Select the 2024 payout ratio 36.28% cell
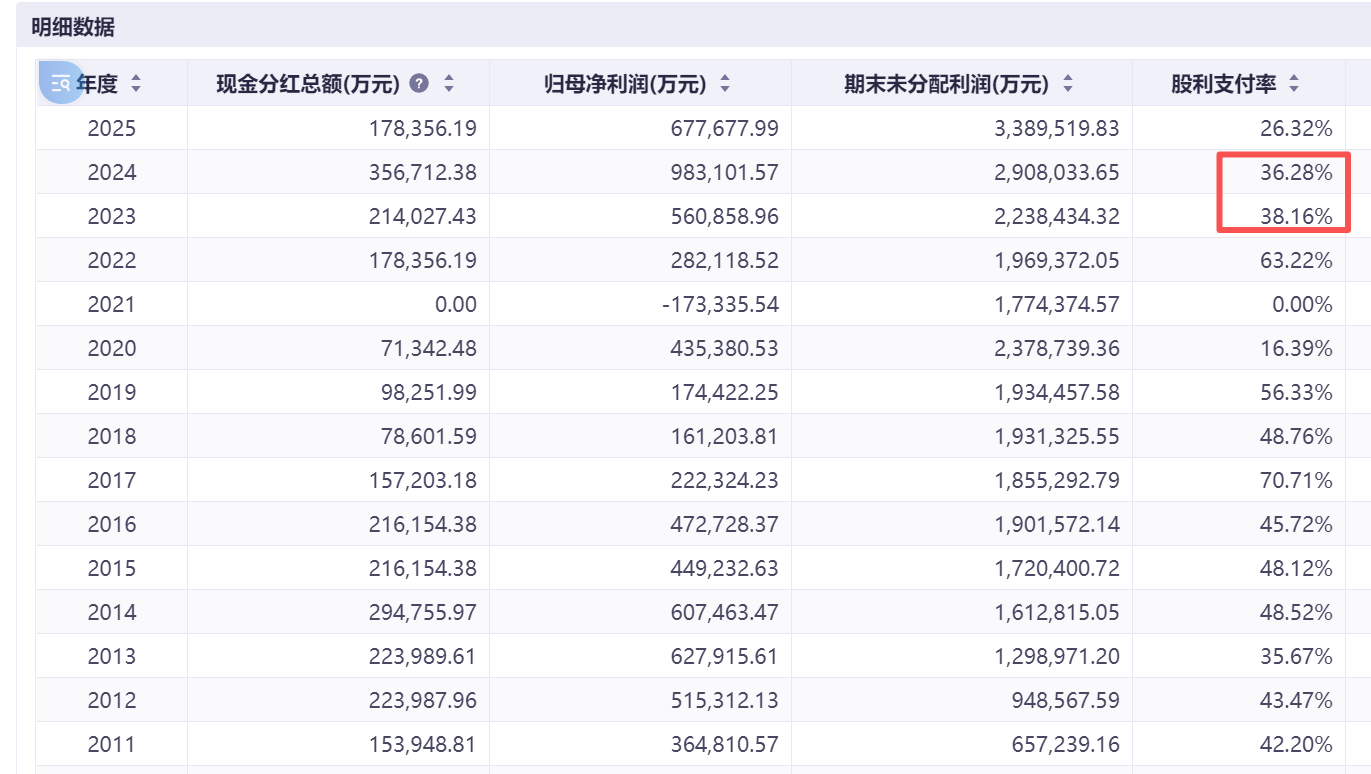The width and height of the screenshot is (1371, 774). coord(1296,172)
